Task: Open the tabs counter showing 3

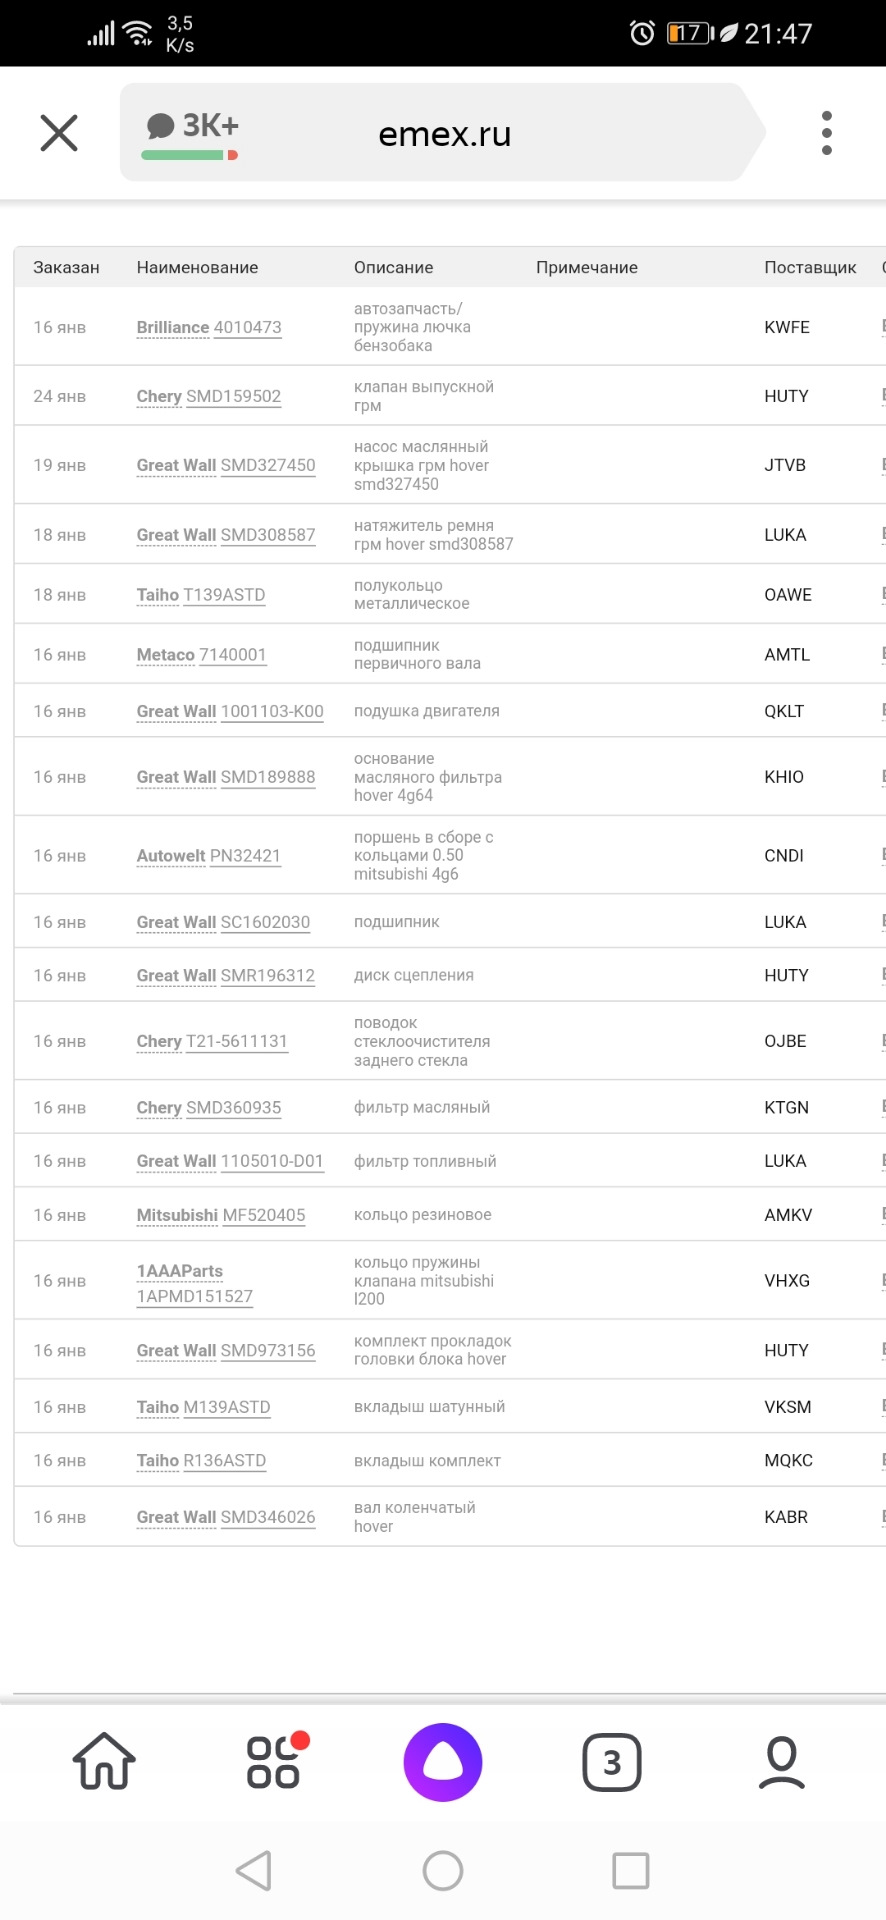Action: tap(612, 1762)
